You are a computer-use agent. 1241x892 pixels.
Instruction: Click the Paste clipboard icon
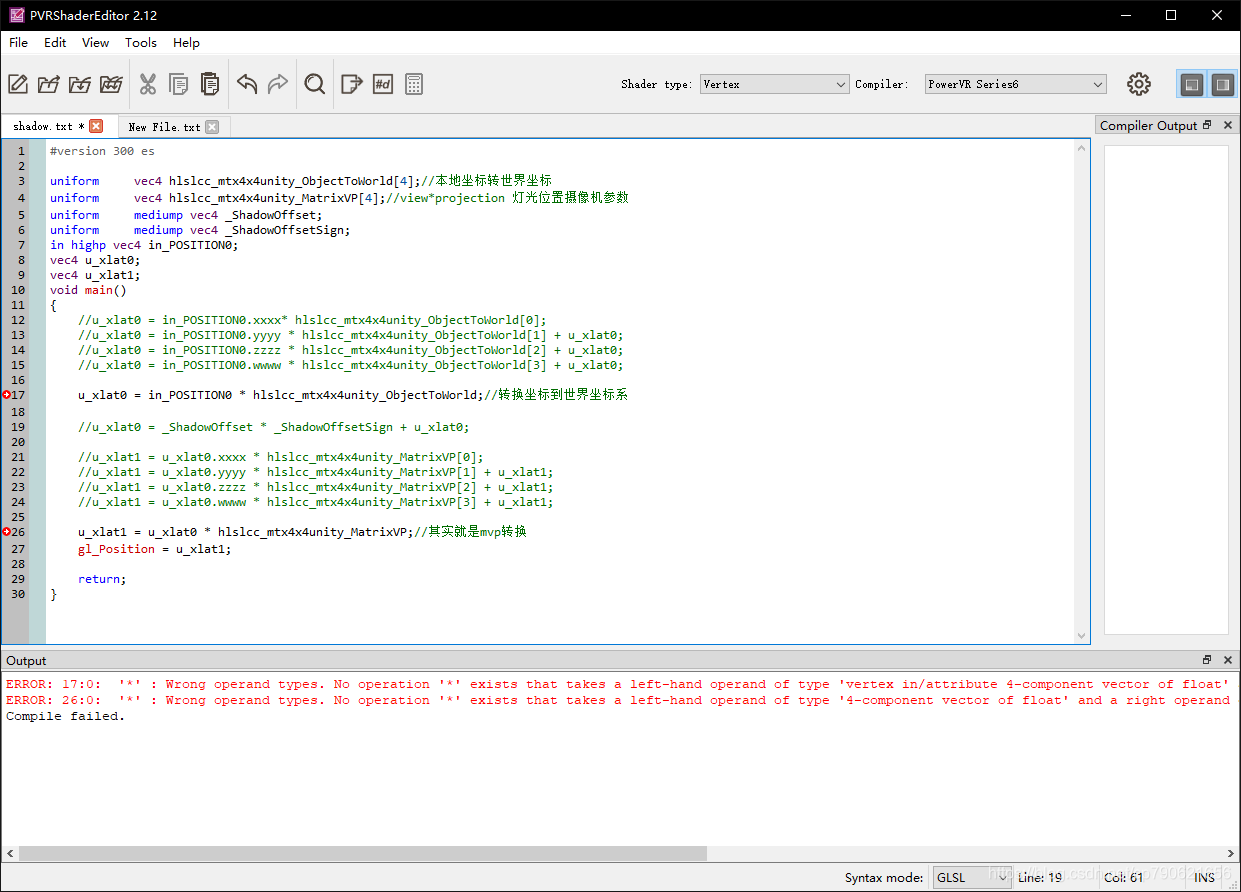[210, 84]
